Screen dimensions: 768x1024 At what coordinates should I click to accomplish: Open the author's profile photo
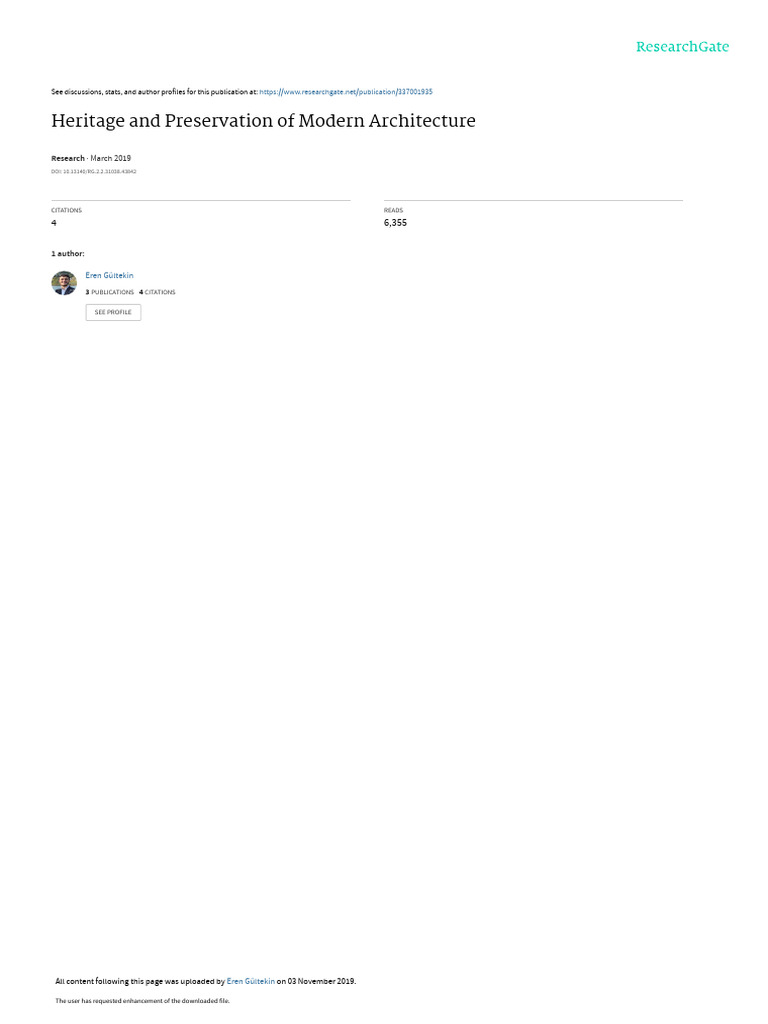tap(64, 283)
